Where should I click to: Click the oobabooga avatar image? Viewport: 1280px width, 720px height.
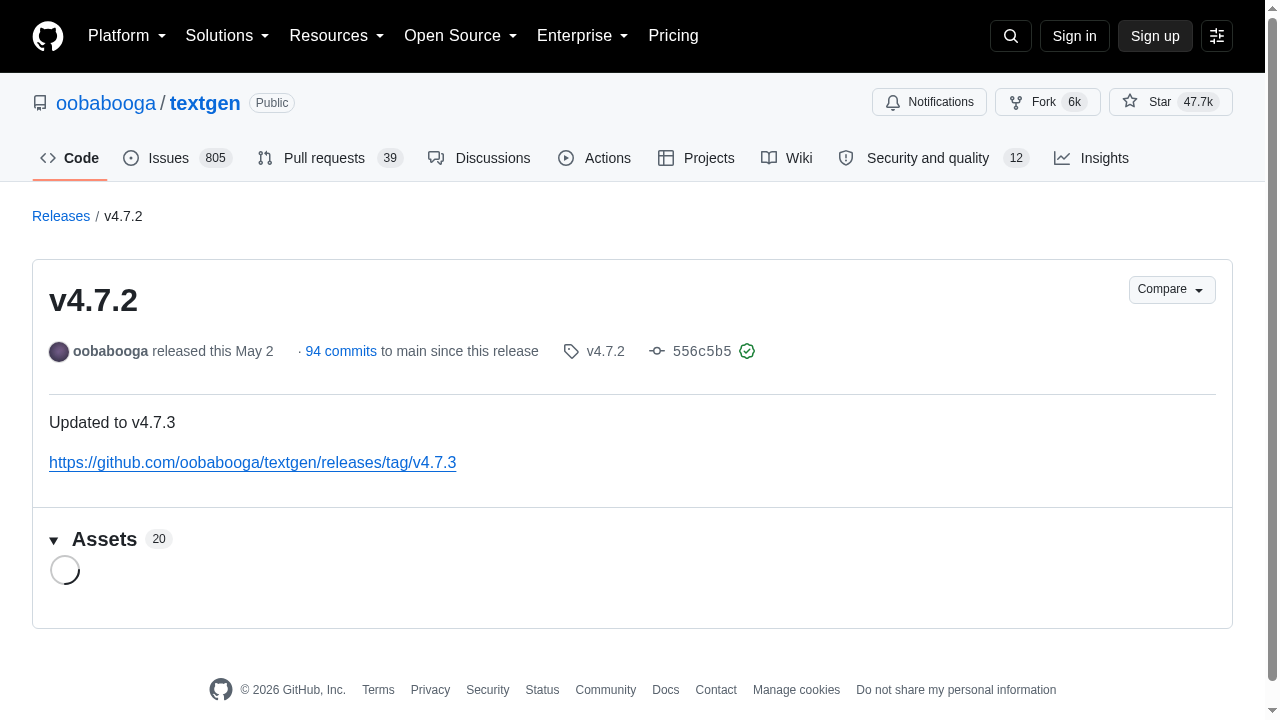59,352
